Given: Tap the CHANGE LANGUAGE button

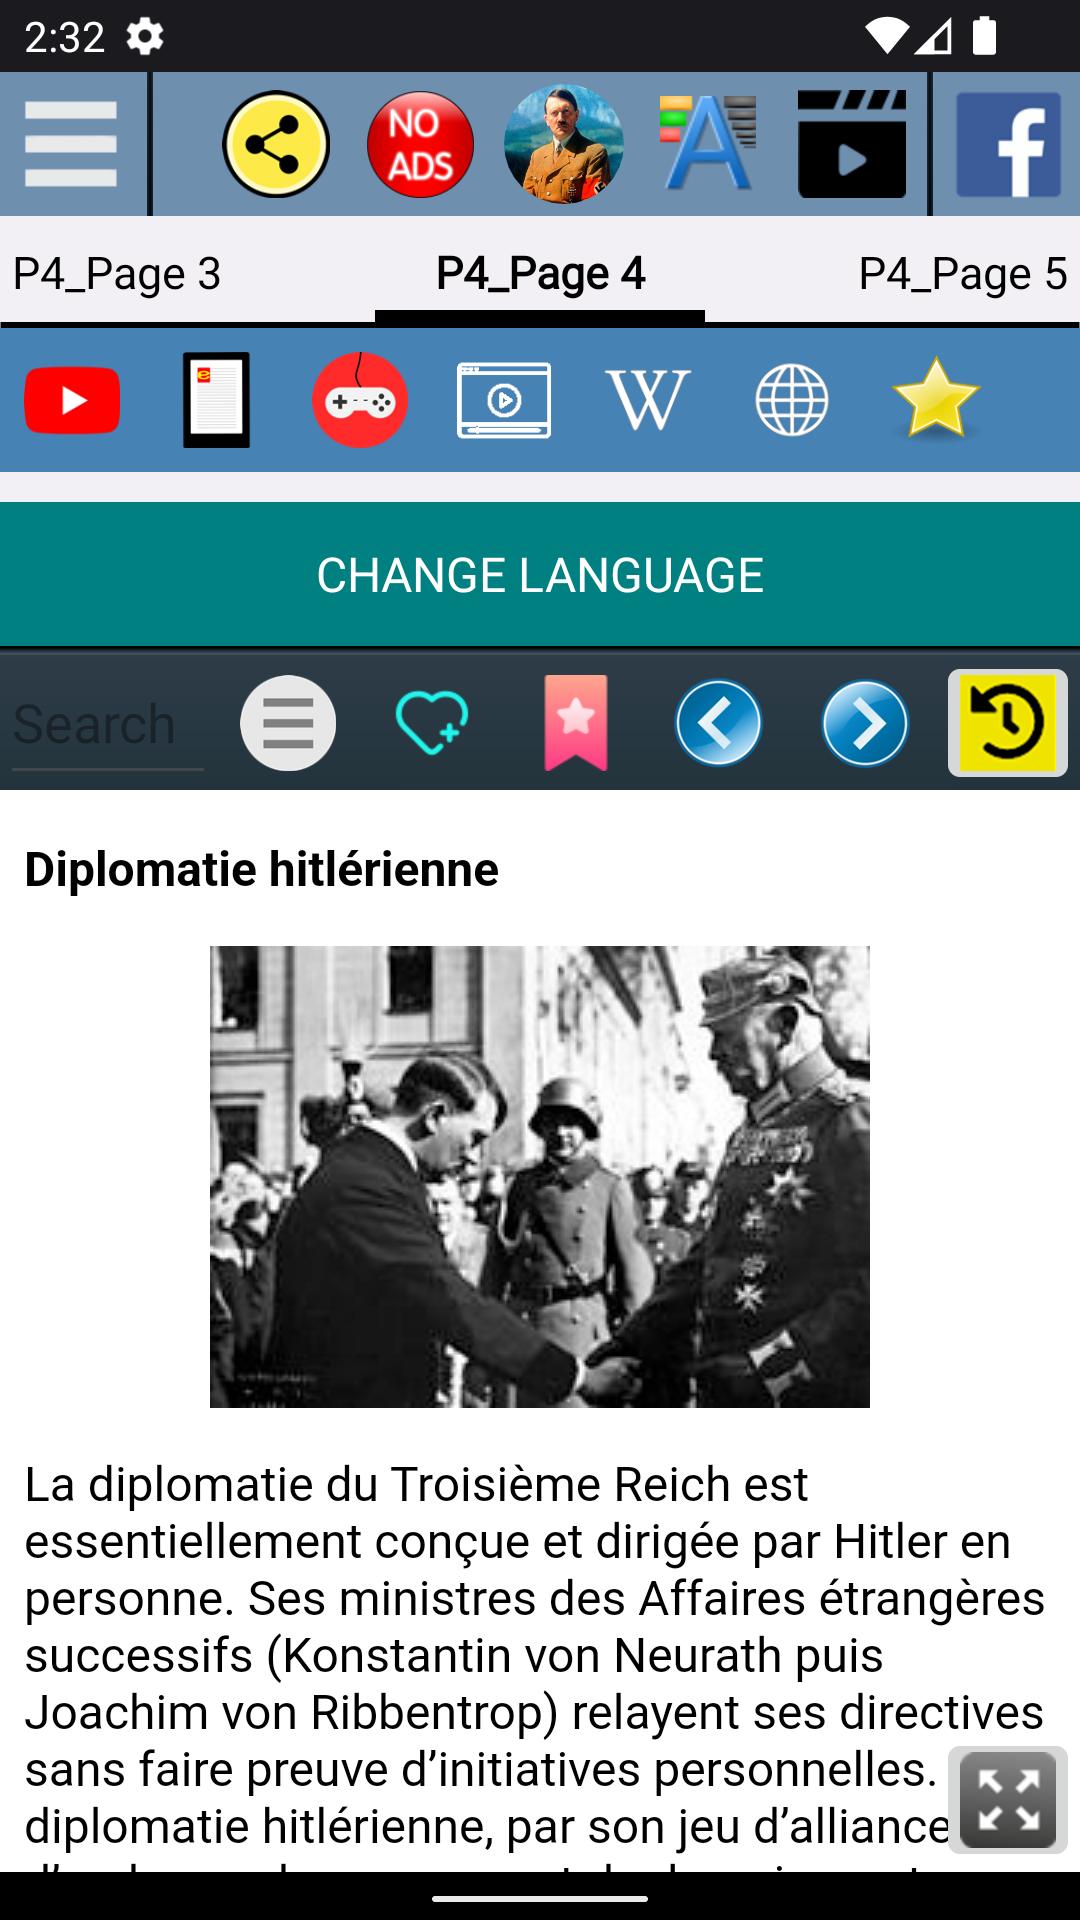Looking at the screenshot, I should point(540,575).
